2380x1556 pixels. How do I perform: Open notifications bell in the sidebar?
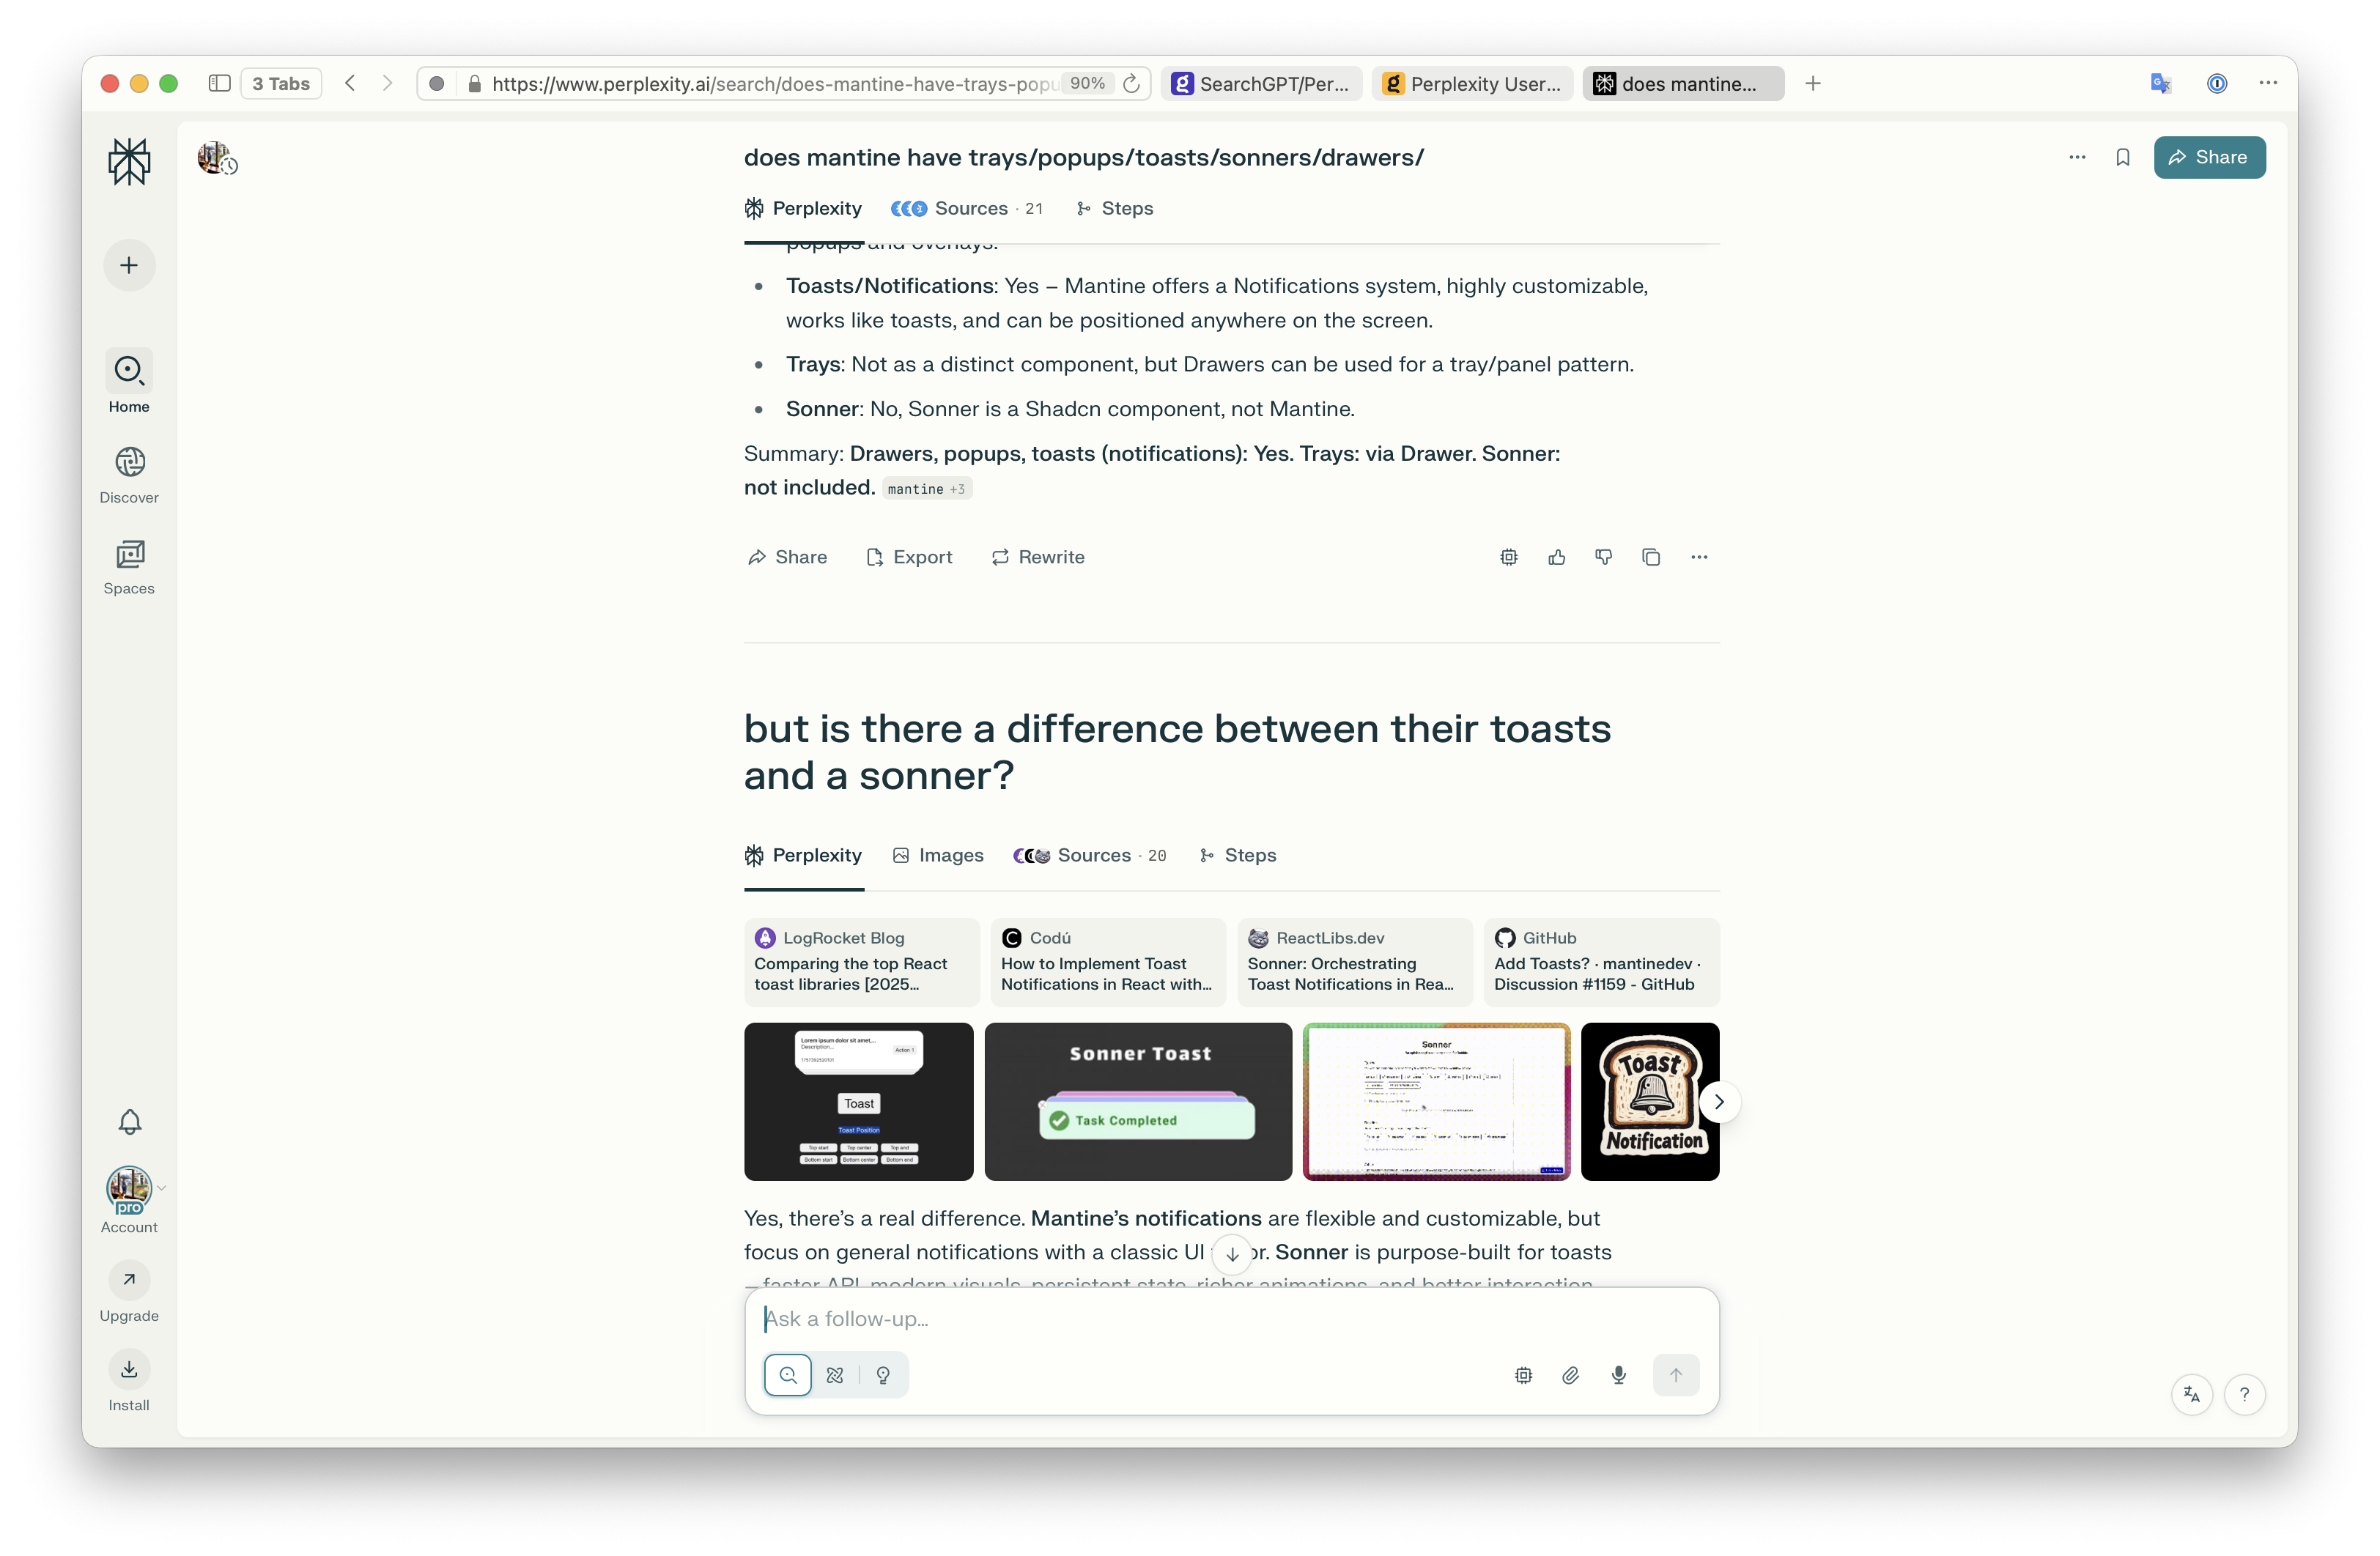pyautogui.click(x=129, y=1122)
